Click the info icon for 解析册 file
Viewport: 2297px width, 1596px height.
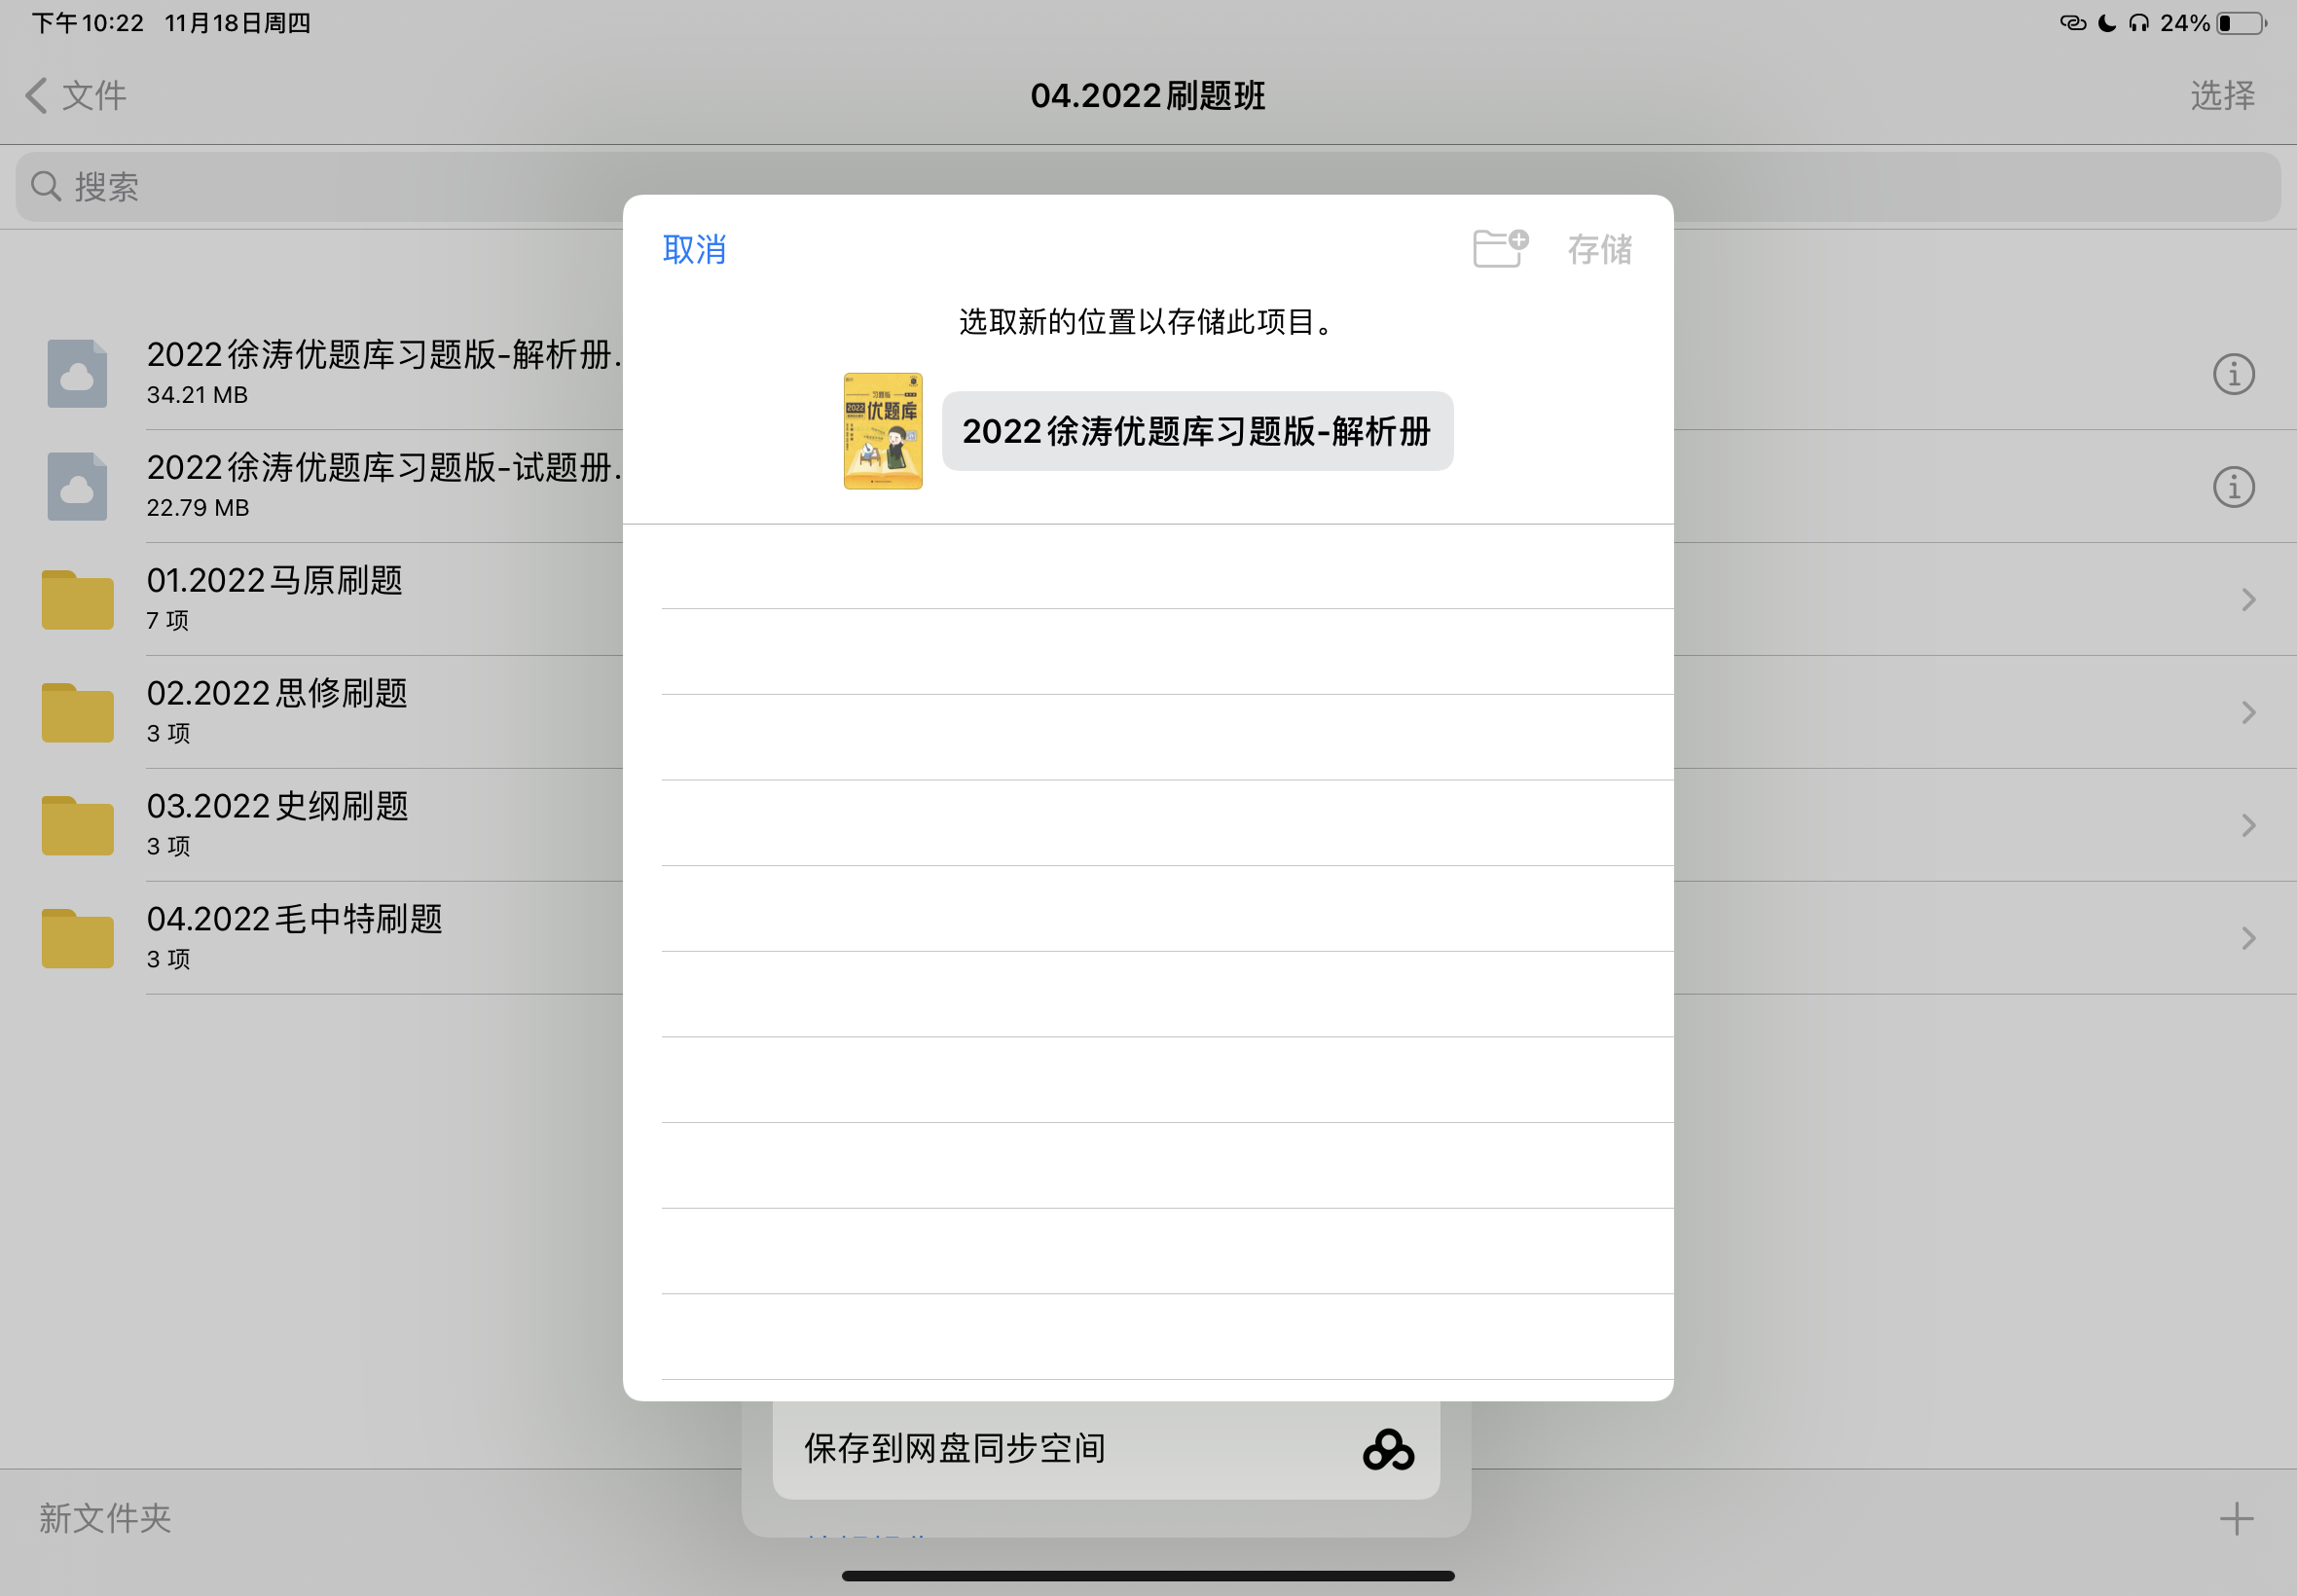pyautogui.click(x=2233, y=374)
